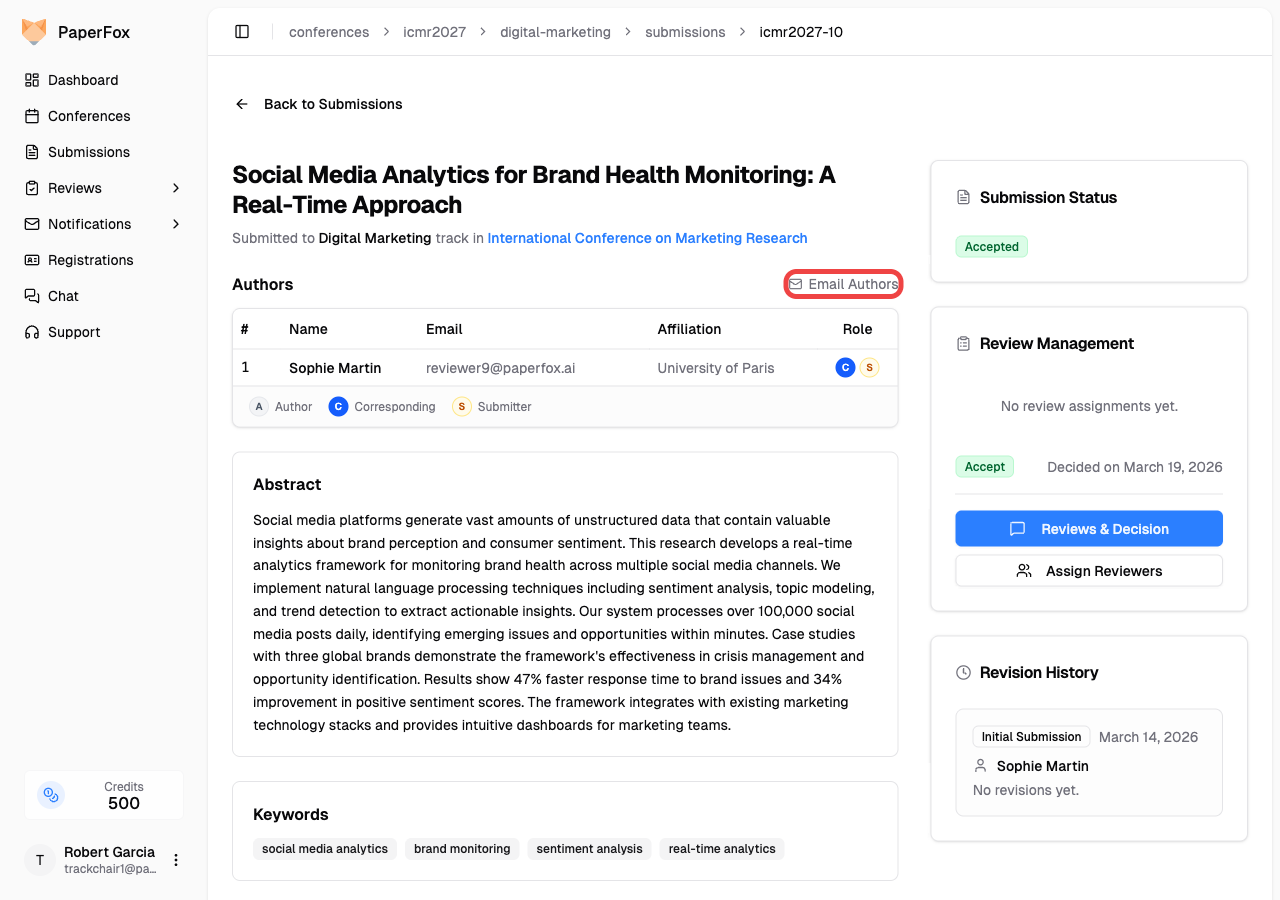Click the Assign Reviewers button
This screenshot has width=1280, height=900.
pyautogui.click(x=1088, y=571)
